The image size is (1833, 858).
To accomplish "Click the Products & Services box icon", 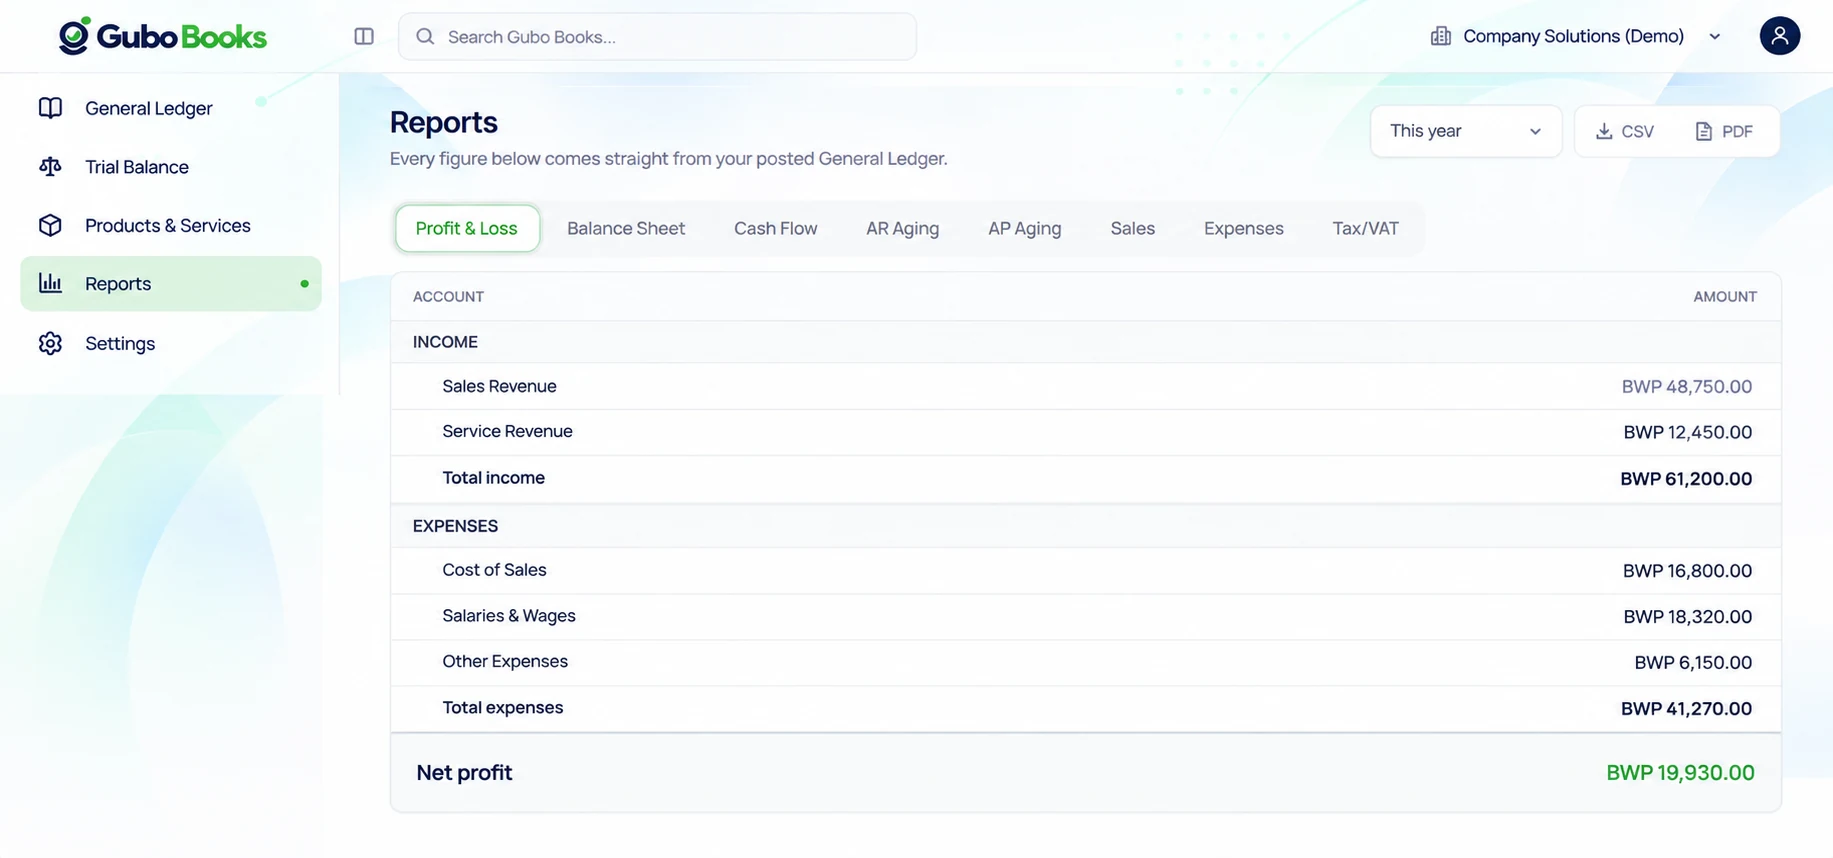I will (x=50, y=226).
